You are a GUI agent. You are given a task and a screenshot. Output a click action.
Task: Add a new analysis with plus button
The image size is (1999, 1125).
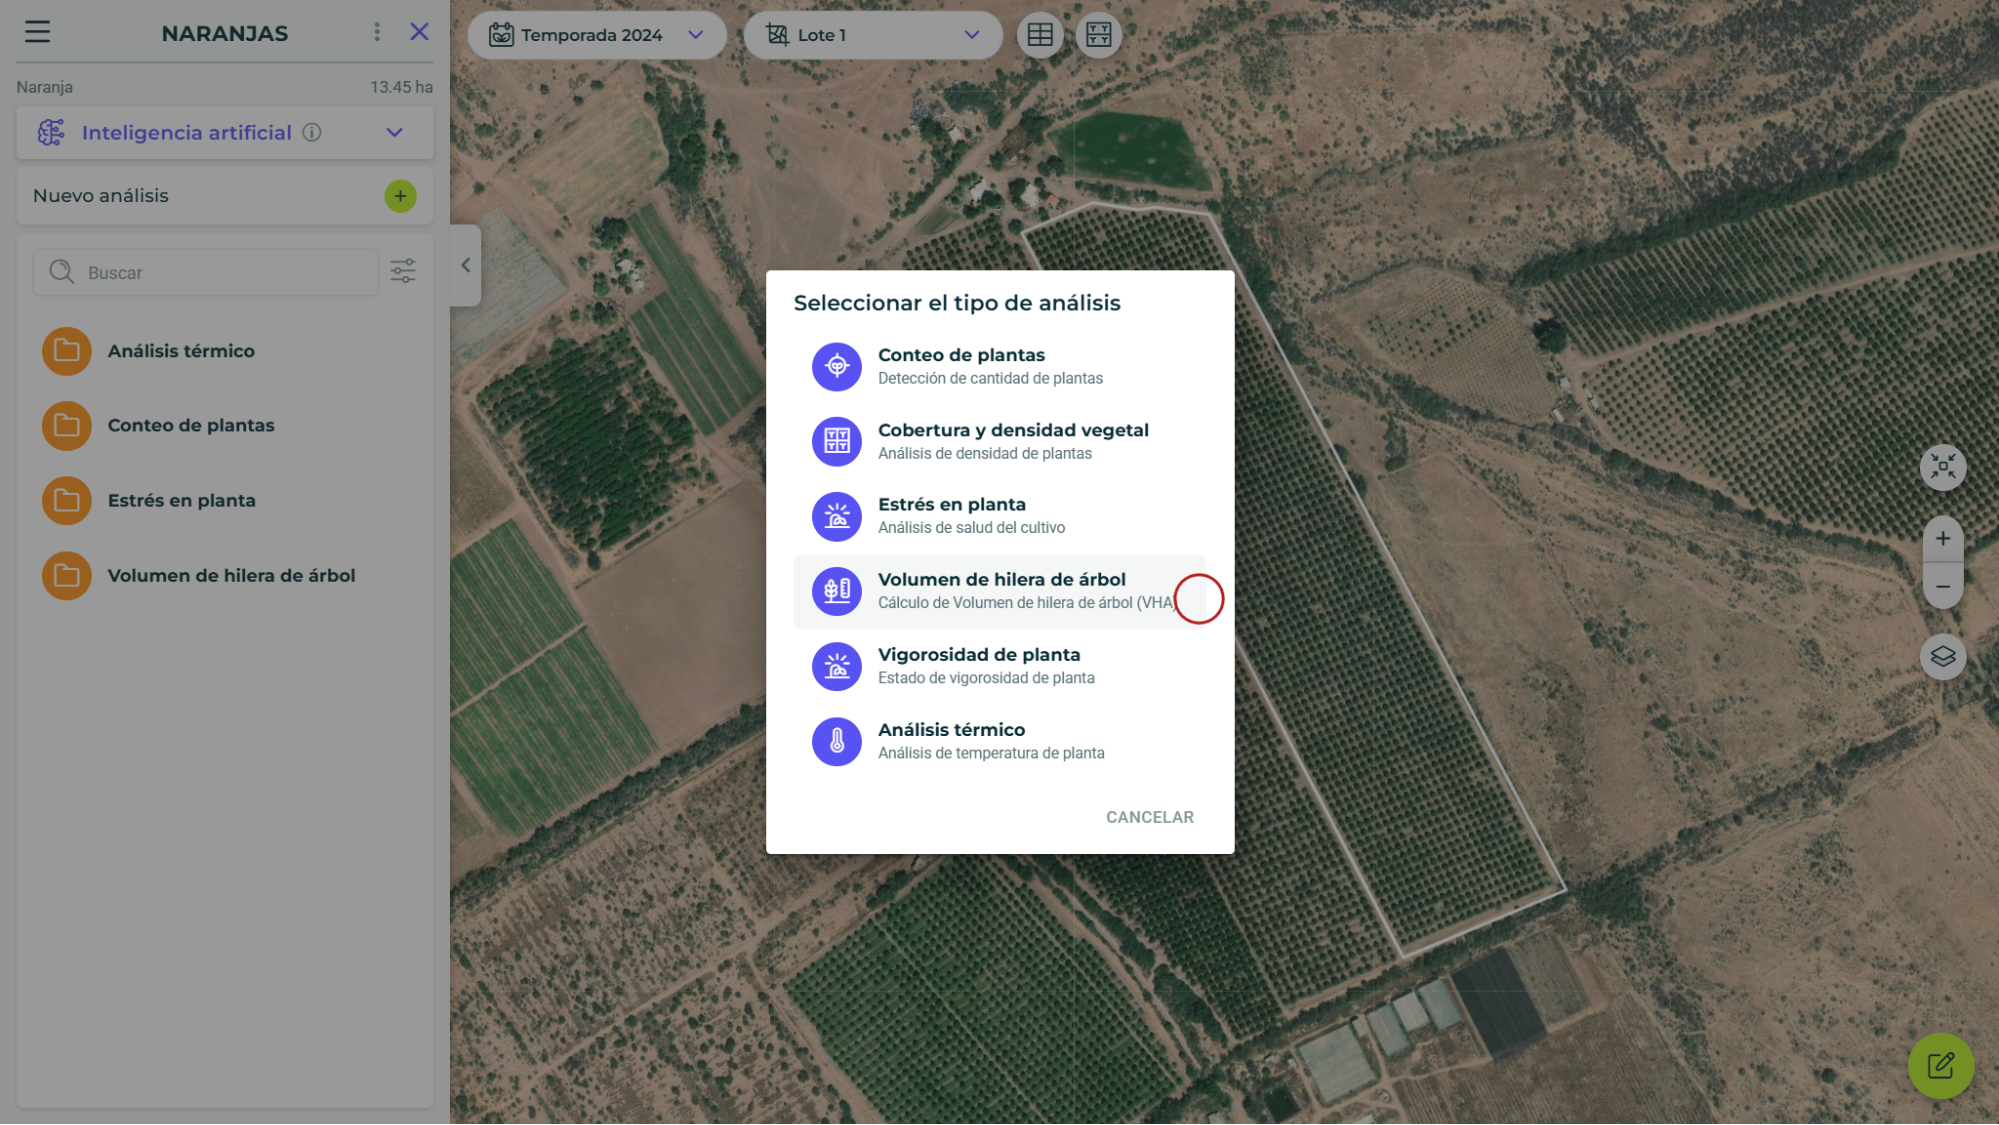400,196
